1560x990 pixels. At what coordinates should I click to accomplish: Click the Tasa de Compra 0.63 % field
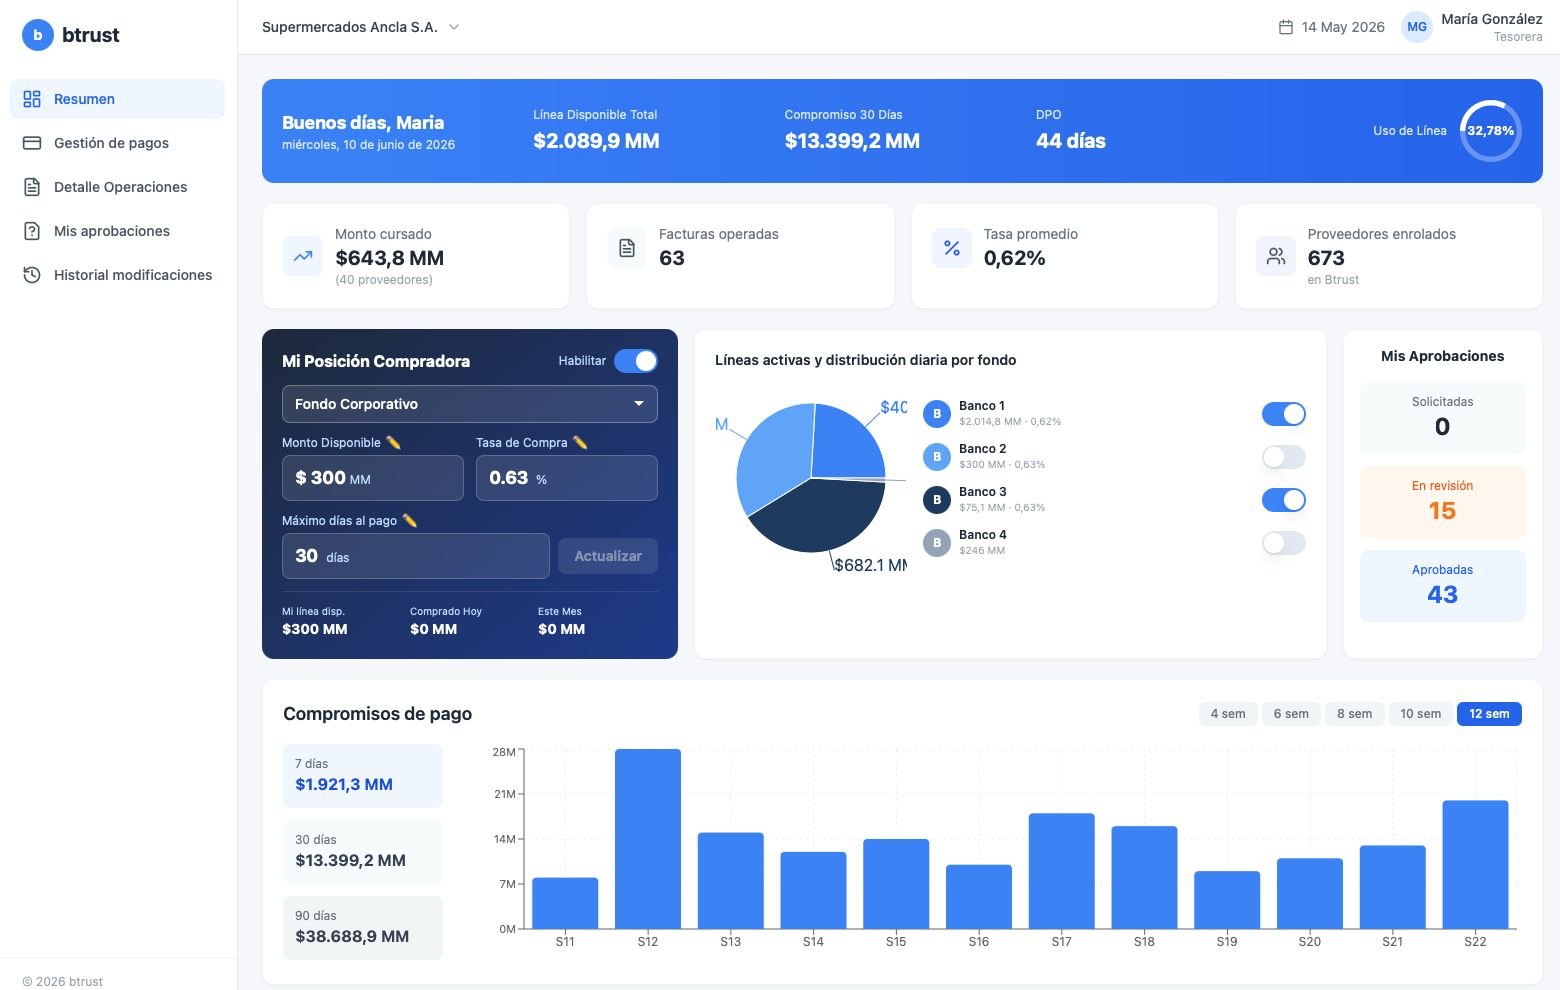pyautogui.click(x=567, y=478)
